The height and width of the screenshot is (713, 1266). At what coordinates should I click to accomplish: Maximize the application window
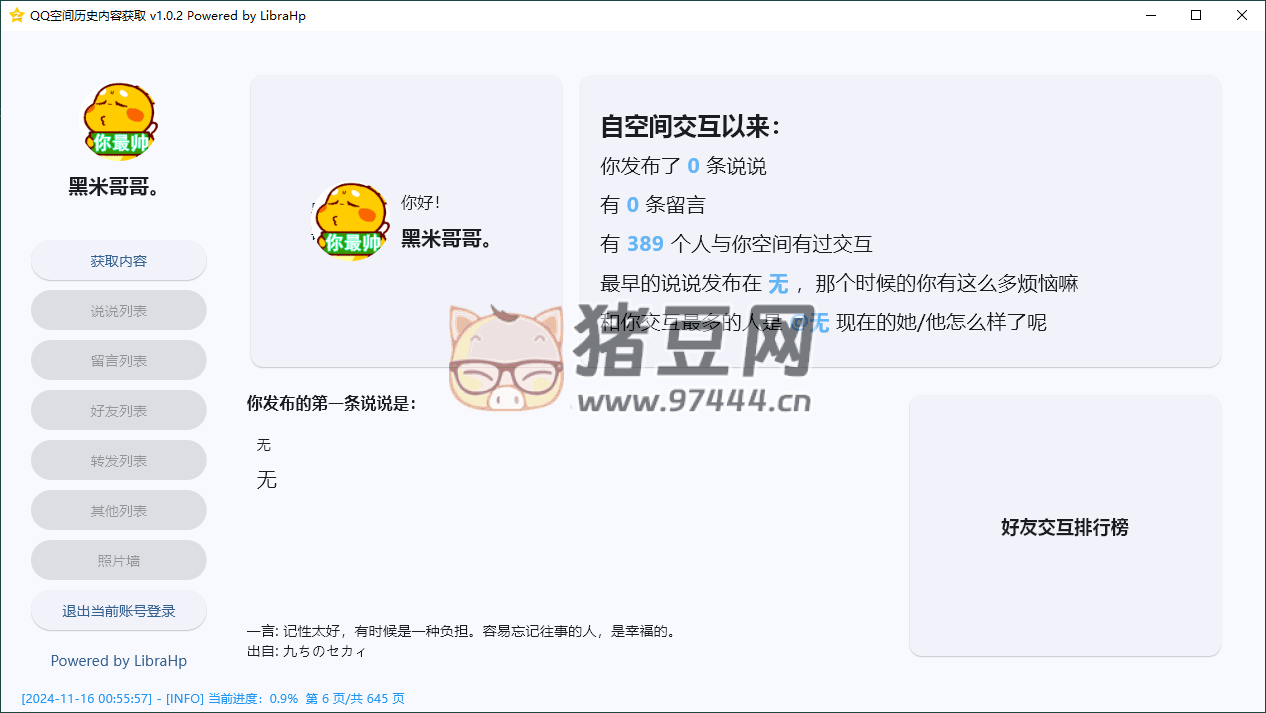[x=1197, y=15]
